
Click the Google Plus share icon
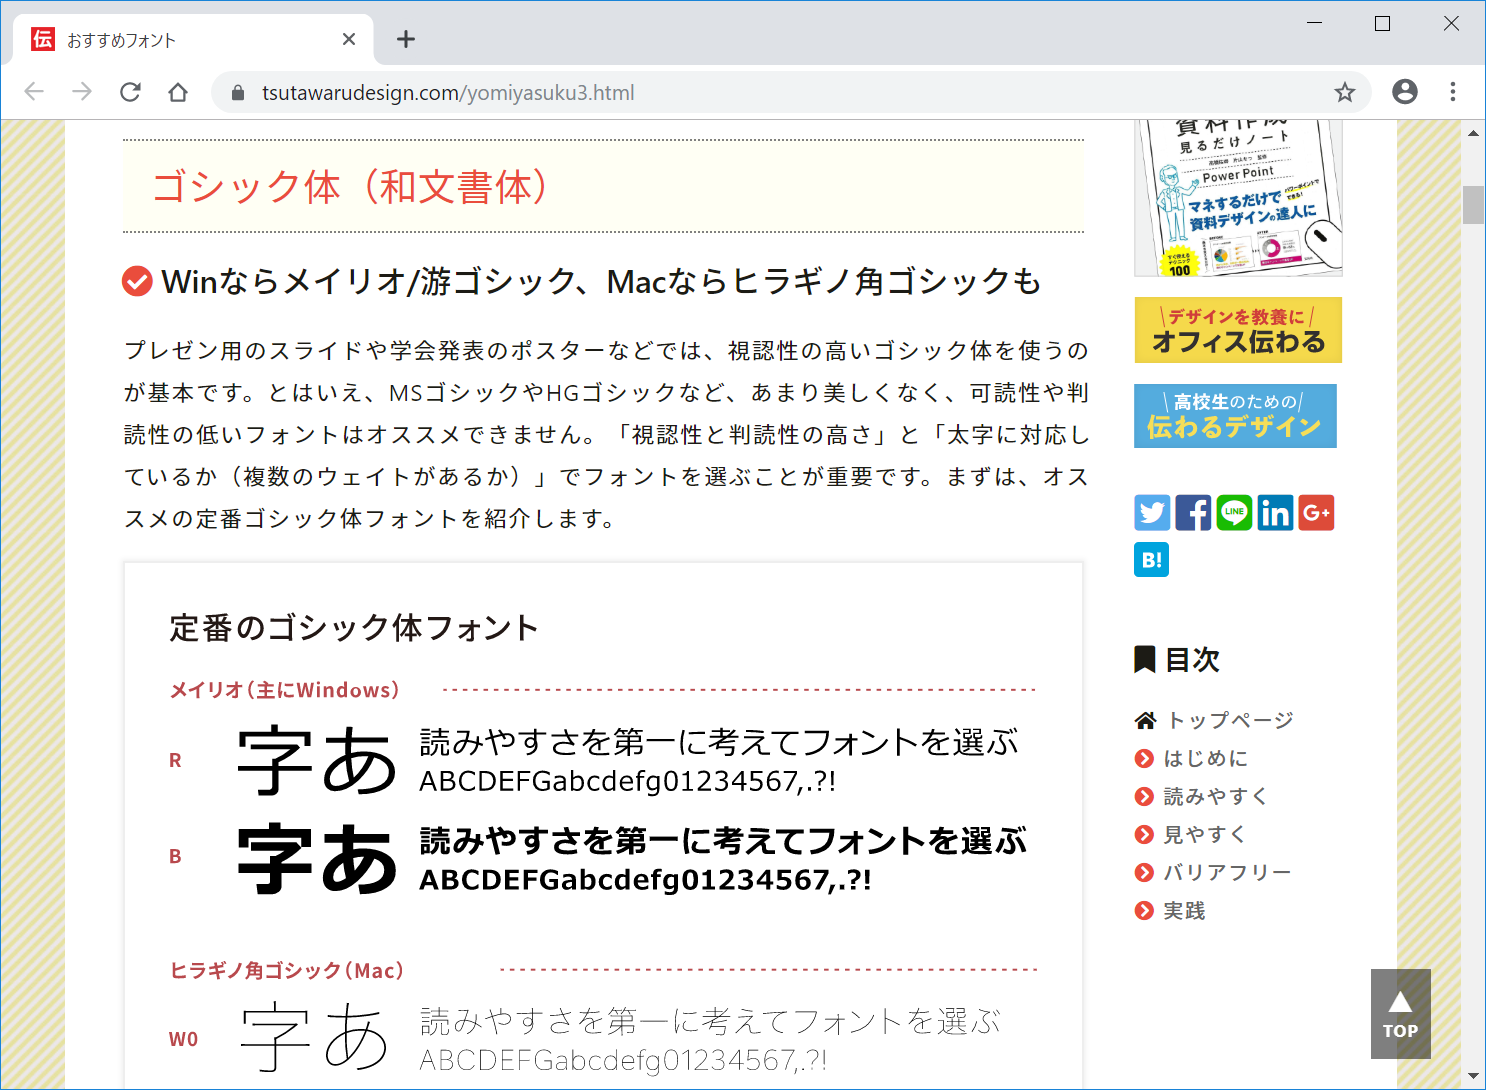[1316, 513]
